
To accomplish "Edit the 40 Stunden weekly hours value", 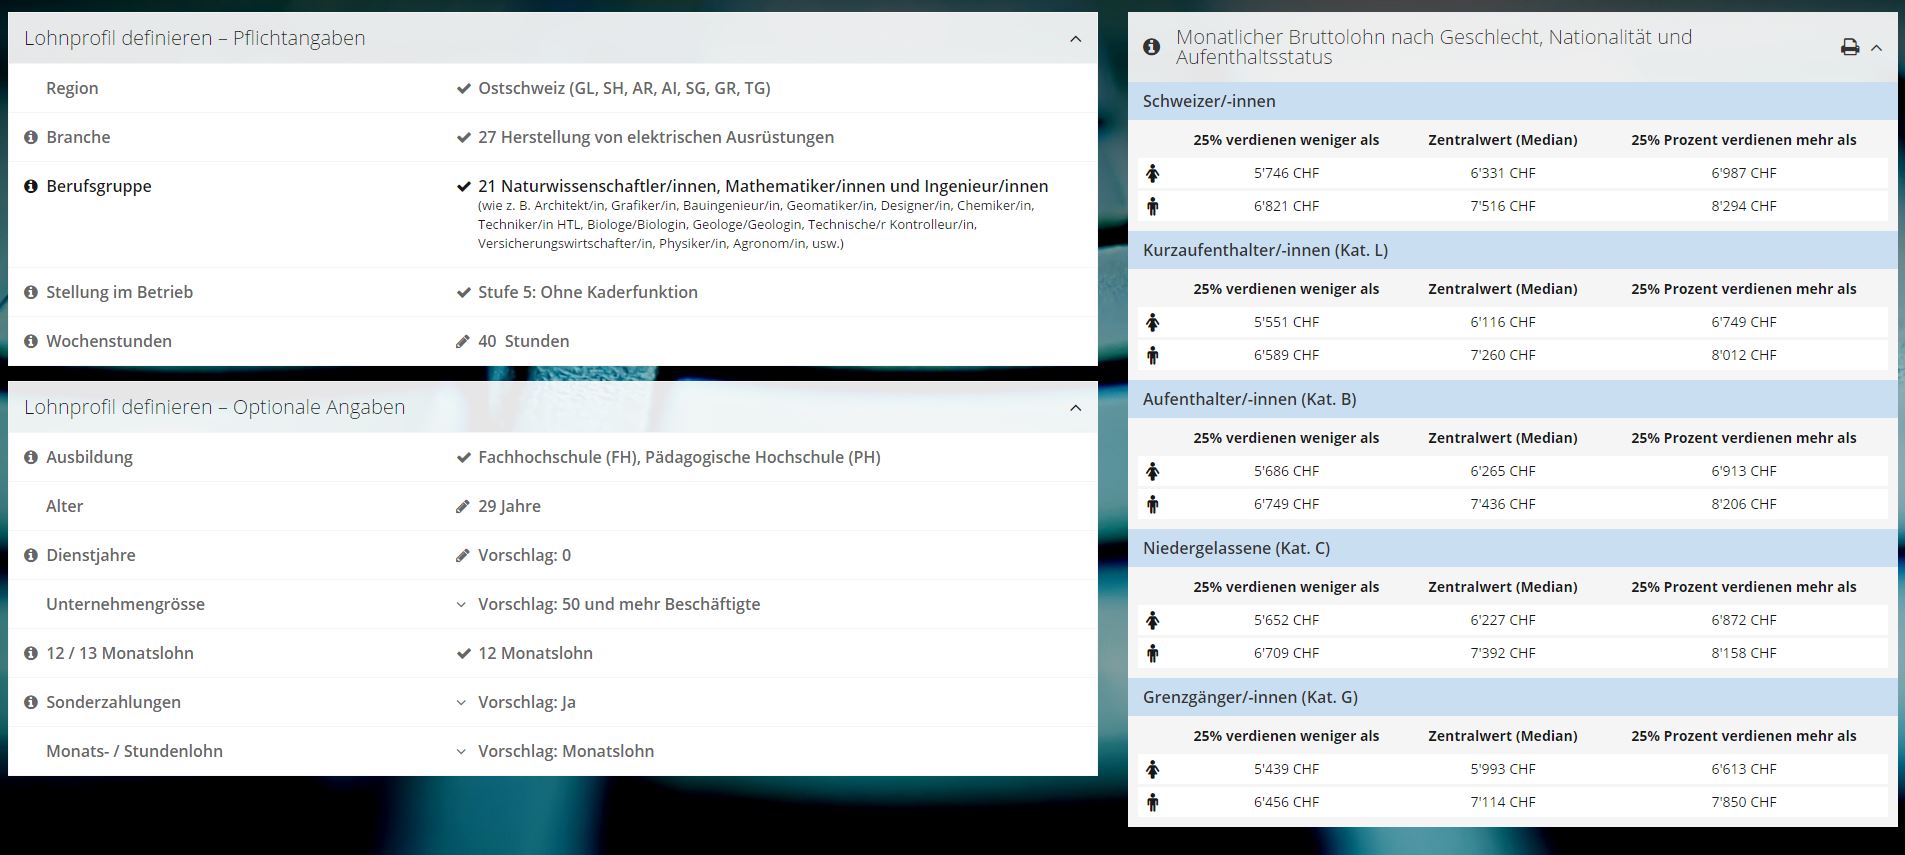I will tap(524, 341).
